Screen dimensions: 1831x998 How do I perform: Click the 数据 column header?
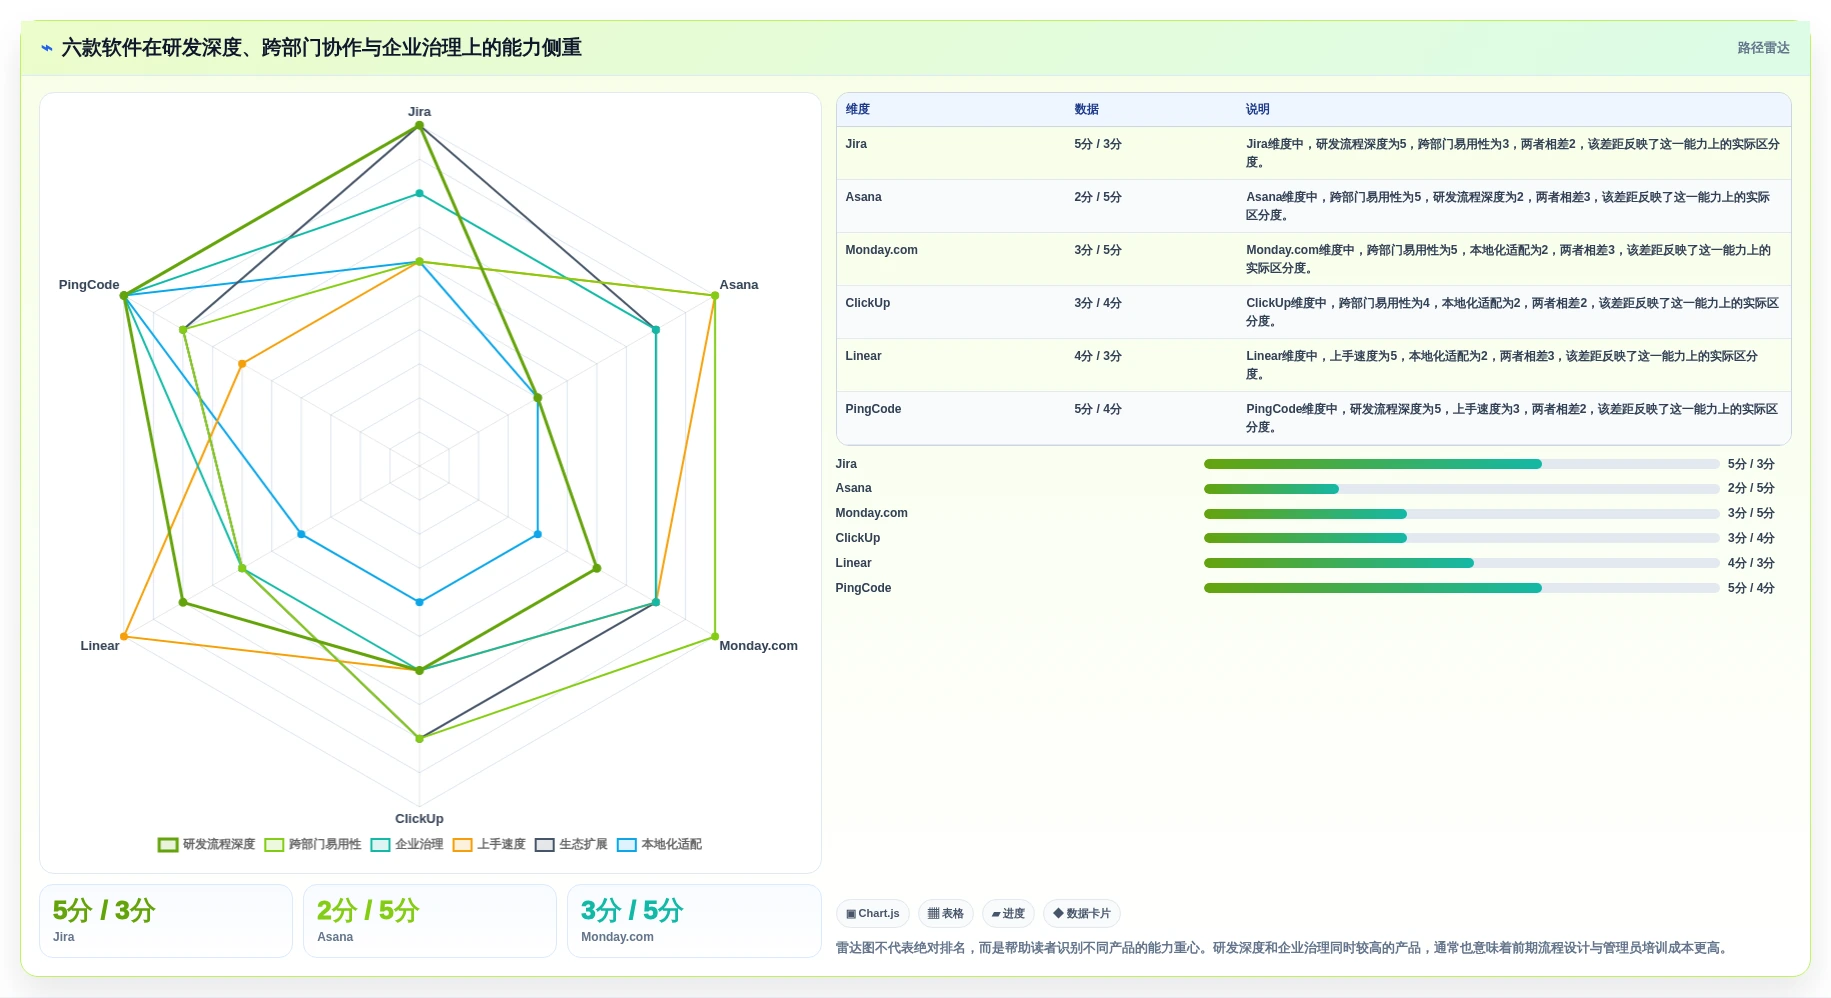[x=1087, y=110]
